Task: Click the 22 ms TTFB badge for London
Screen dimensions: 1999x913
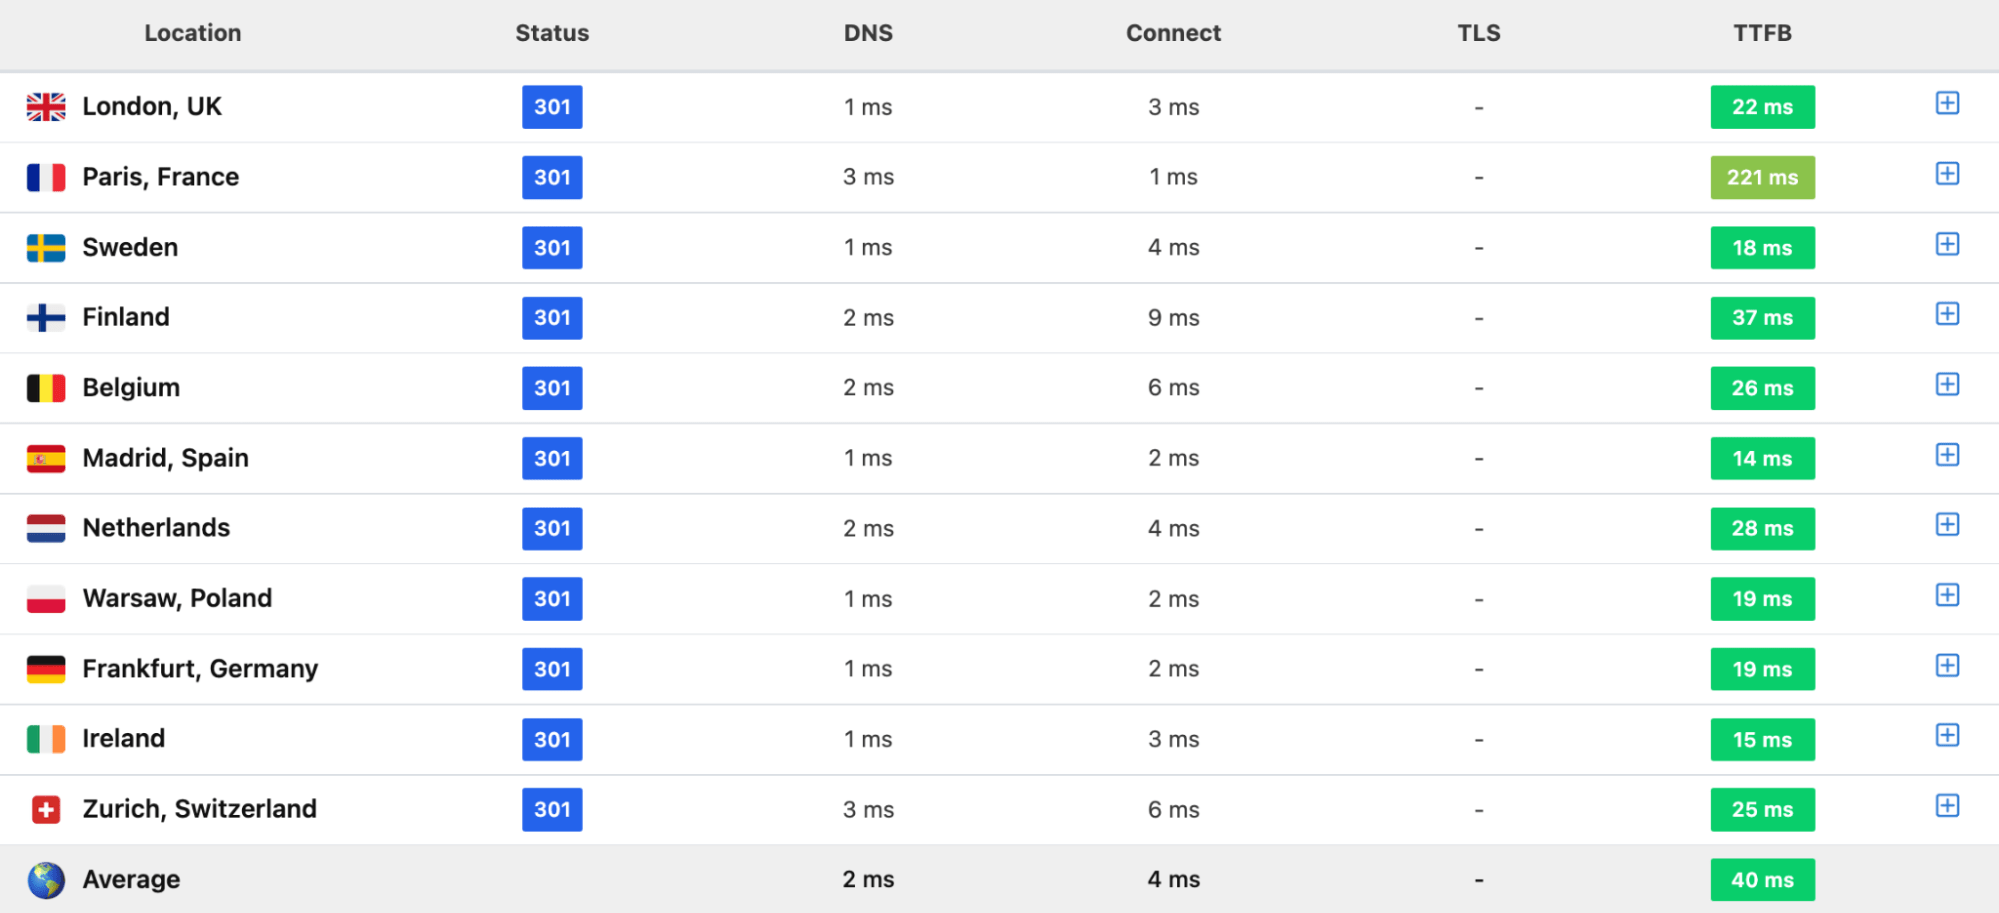Action: coord(1762,106)
